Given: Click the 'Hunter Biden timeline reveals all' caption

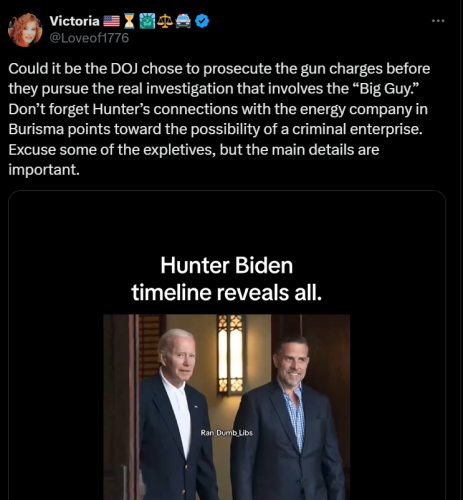Looking at the screenshot, I should point(227,279).
